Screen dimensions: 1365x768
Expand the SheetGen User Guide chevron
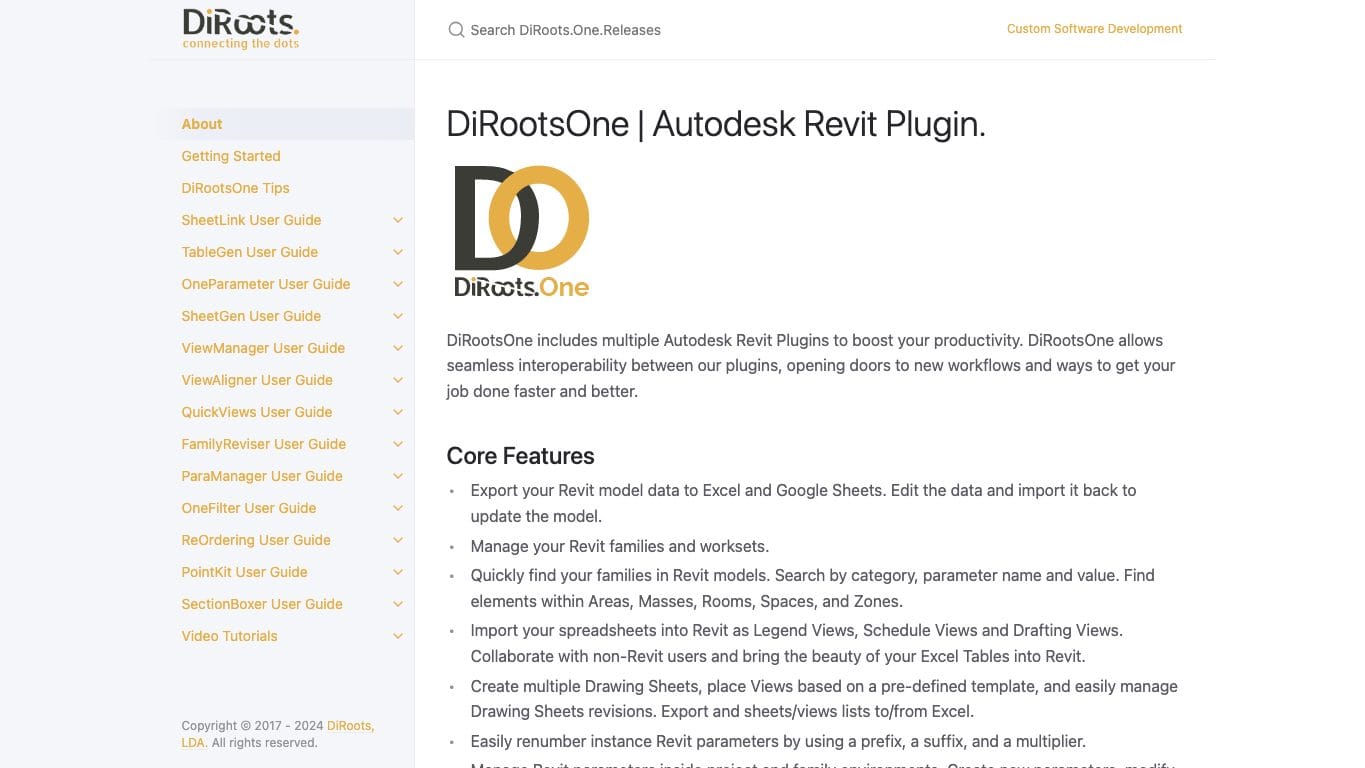(x=398, y=316)
